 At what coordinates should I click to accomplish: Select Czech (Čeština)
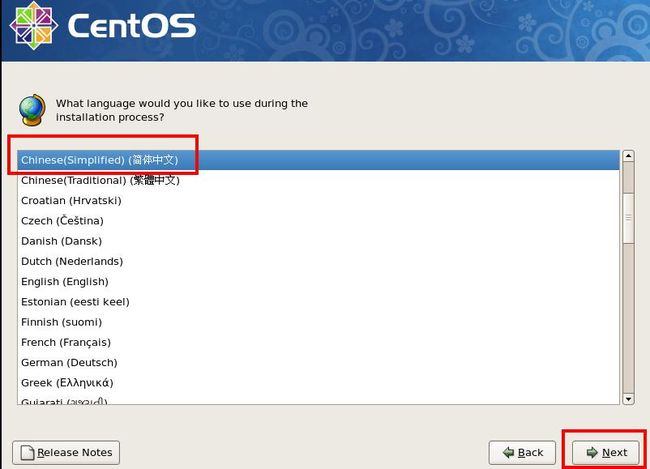point(318,221)
